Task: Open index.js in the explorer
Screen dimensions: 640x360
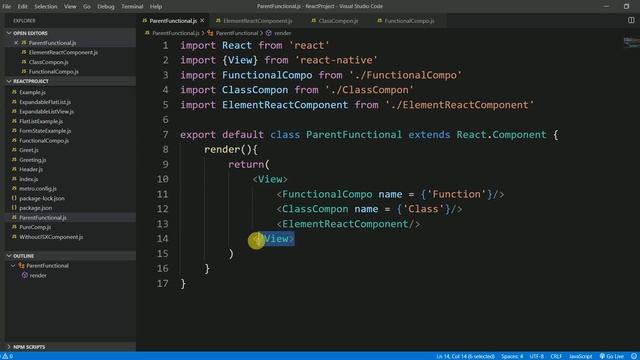Action: click(x=29, y=179)
